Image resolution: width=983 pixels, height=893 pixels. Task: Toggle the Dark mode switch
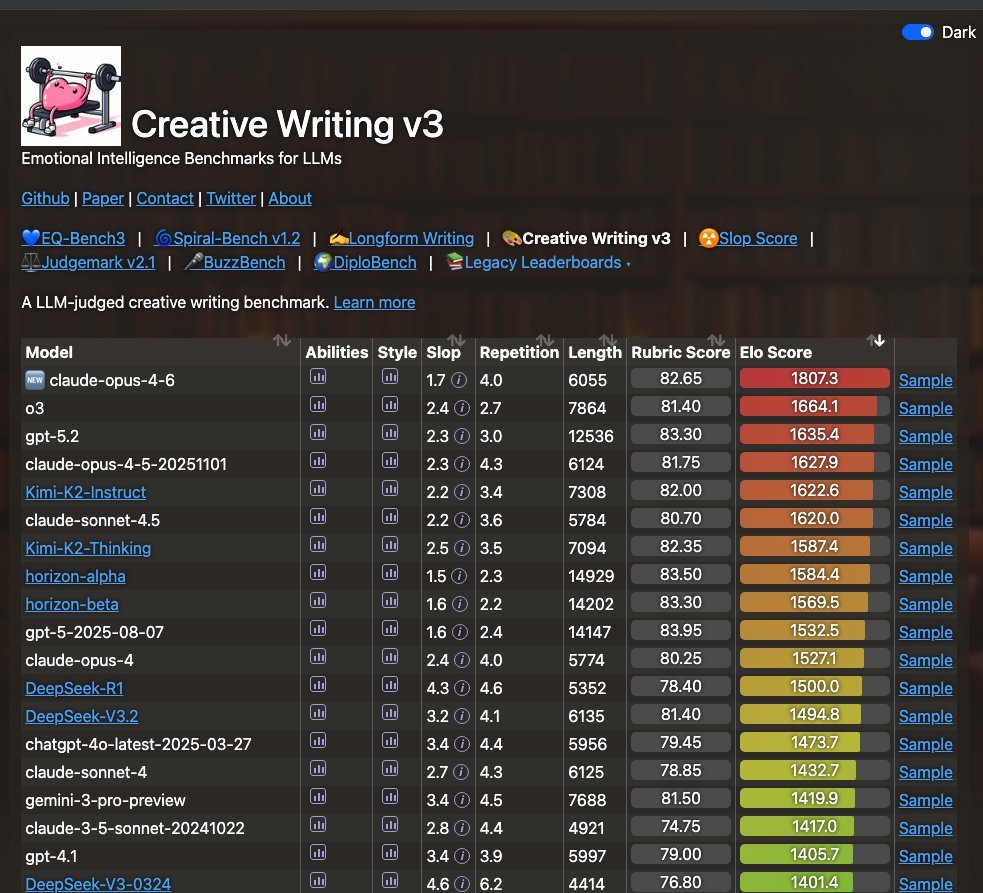pyautogui.click(x=918, y=32)
